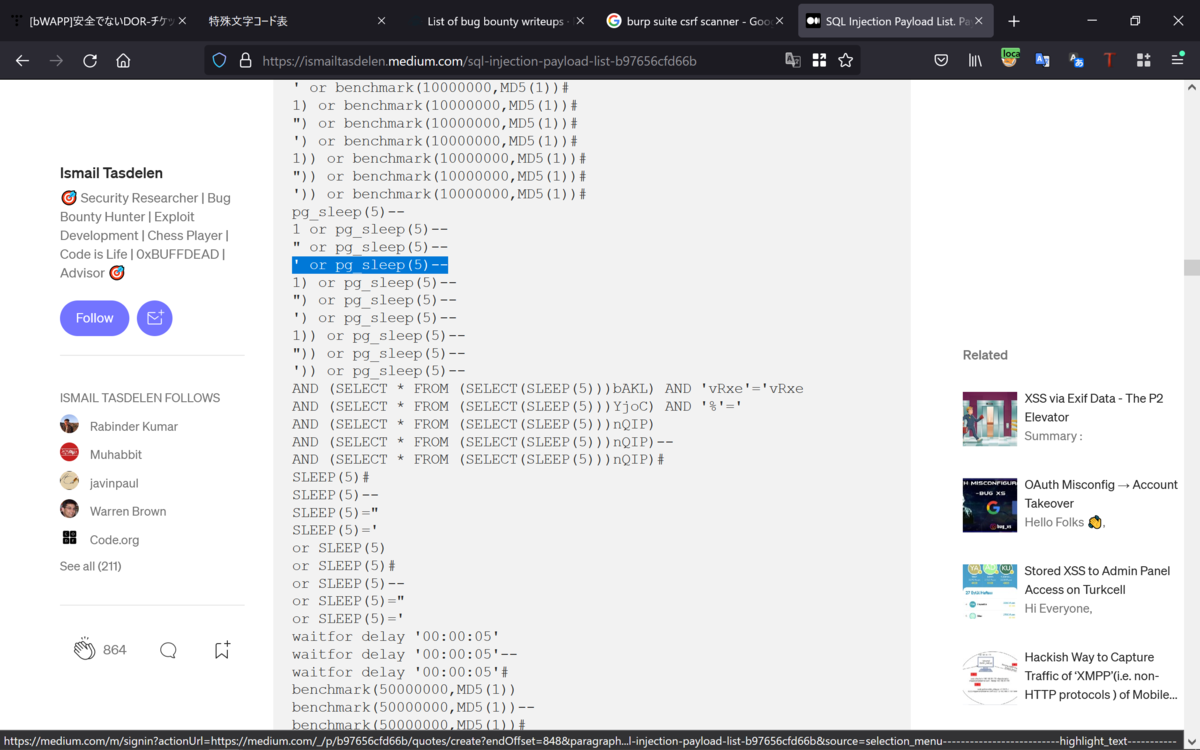The image size is (1200, 750).
Task: Click the translate page icon in address bar
Action: (793, 60)
